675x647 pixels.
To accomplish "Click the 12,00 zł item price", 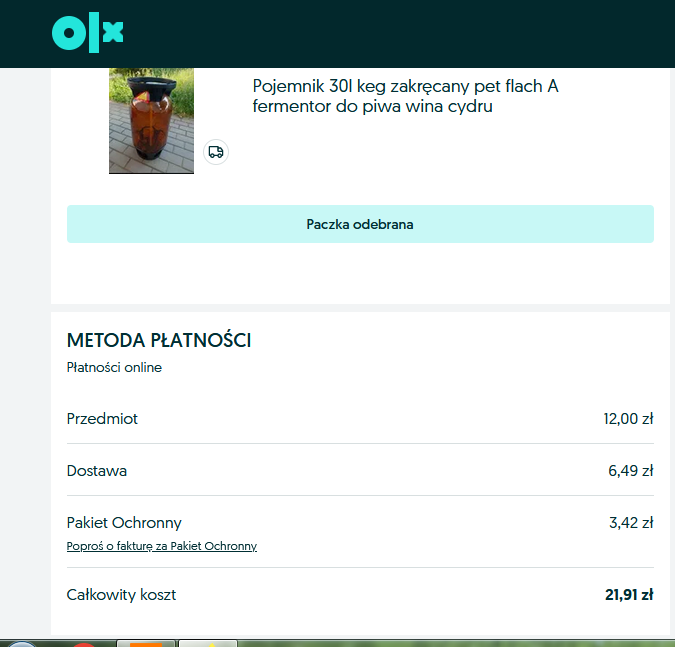I will click(x=628, y=418).
